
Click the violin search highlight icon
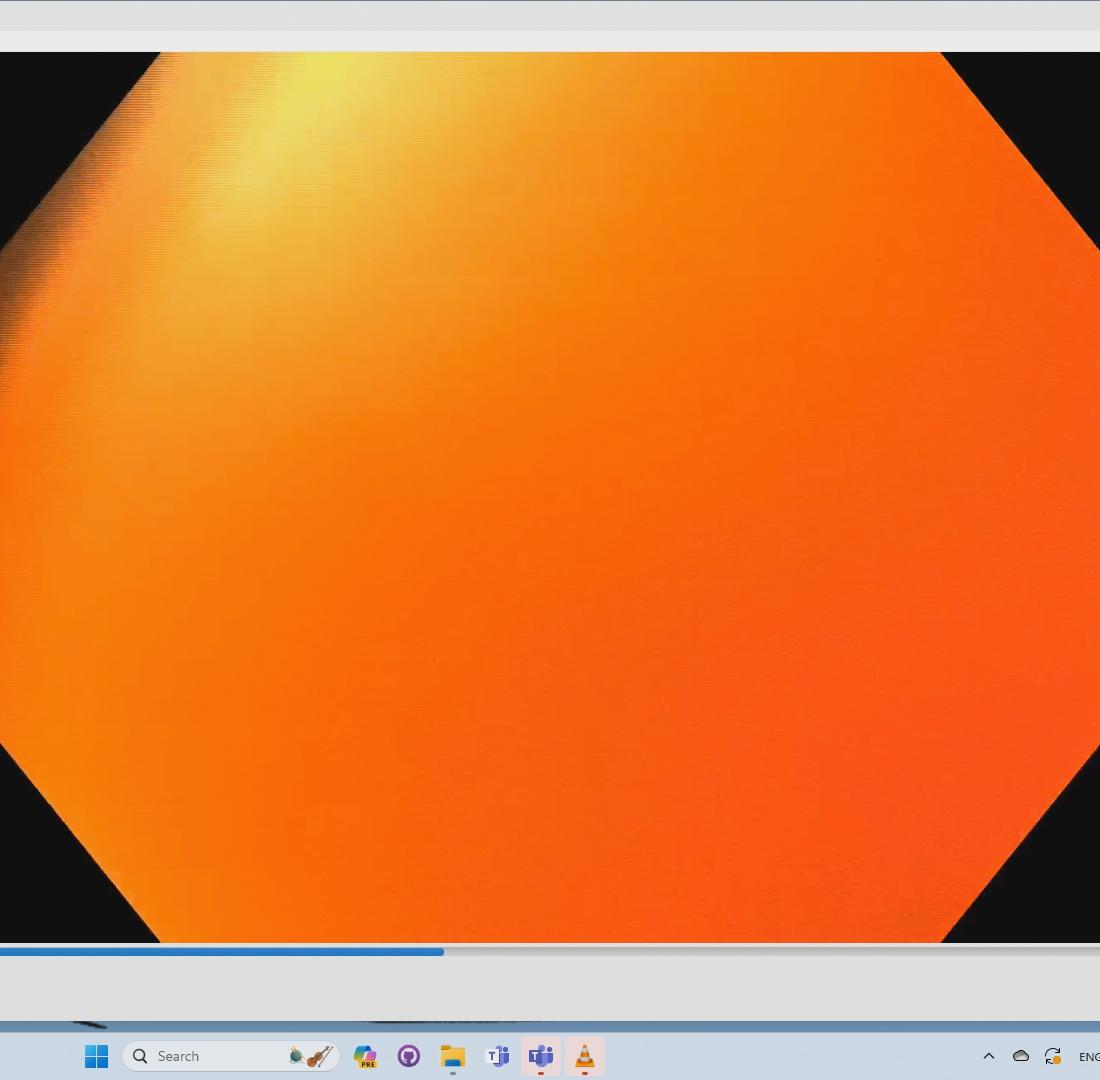(311, 1056)
